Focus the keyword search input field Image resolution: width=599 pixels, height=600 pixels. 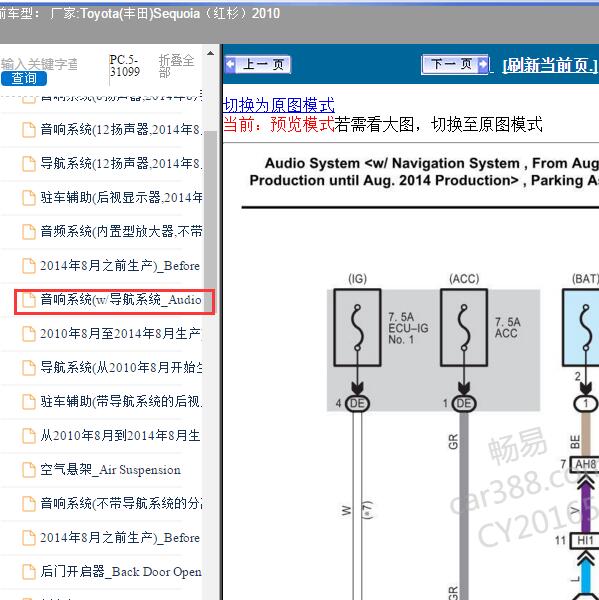pyautogui.click(x=39, y=64)
